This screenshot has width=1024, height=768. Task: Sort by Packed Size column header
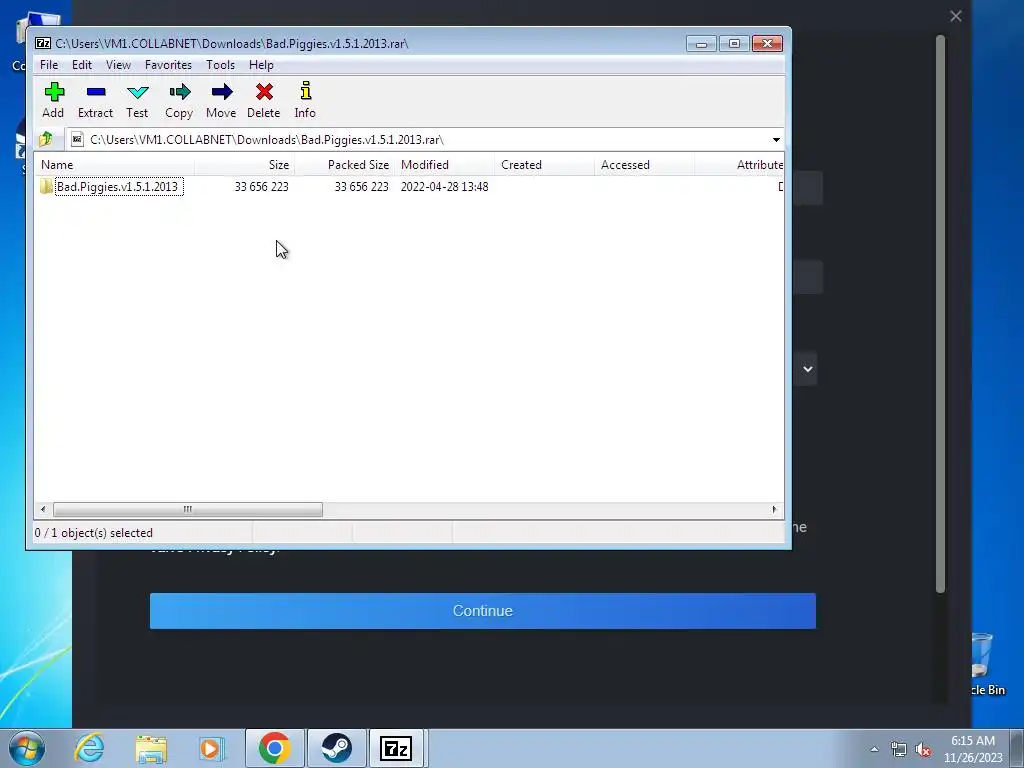[345, 165]
